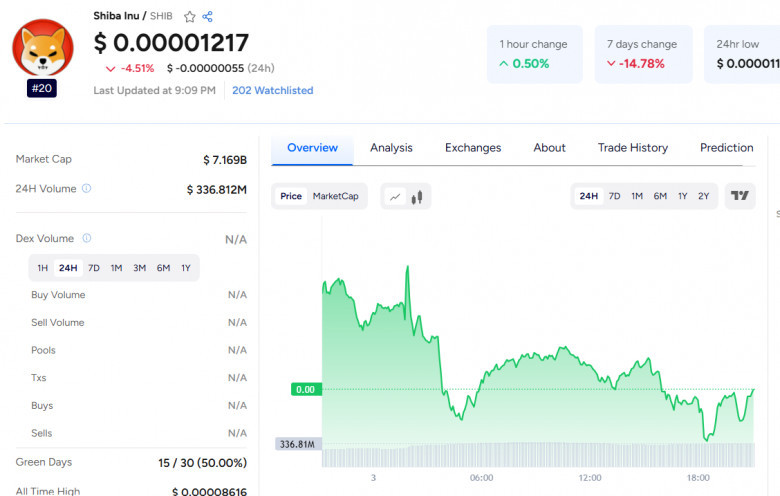This screenshot has height=496, width=780.
Task: Switch chart to candlestick view icon
Action: (417, 197)
